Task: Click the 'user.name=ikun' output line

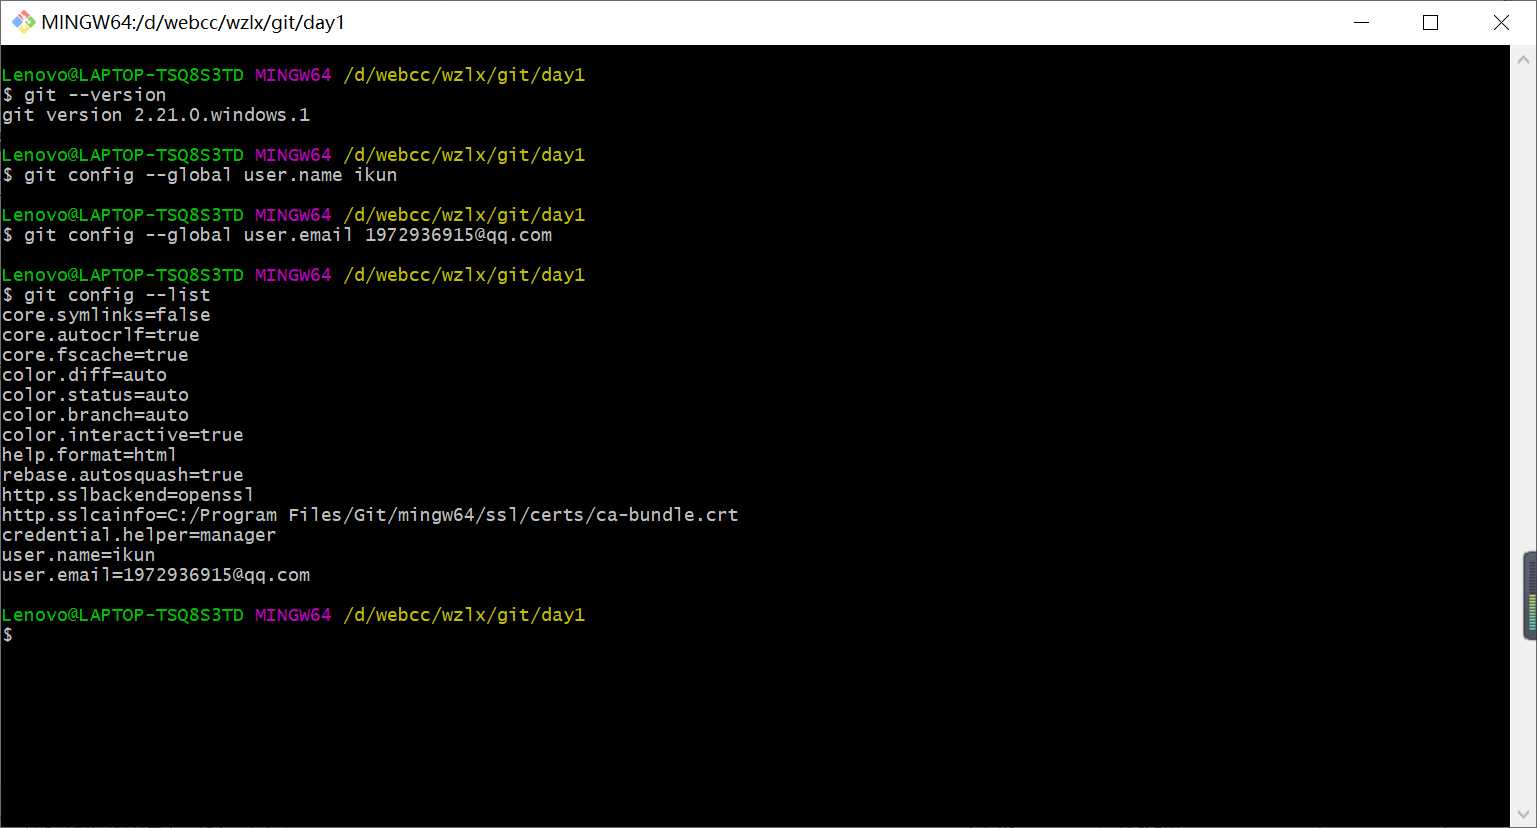Action: tap(79, 555)
